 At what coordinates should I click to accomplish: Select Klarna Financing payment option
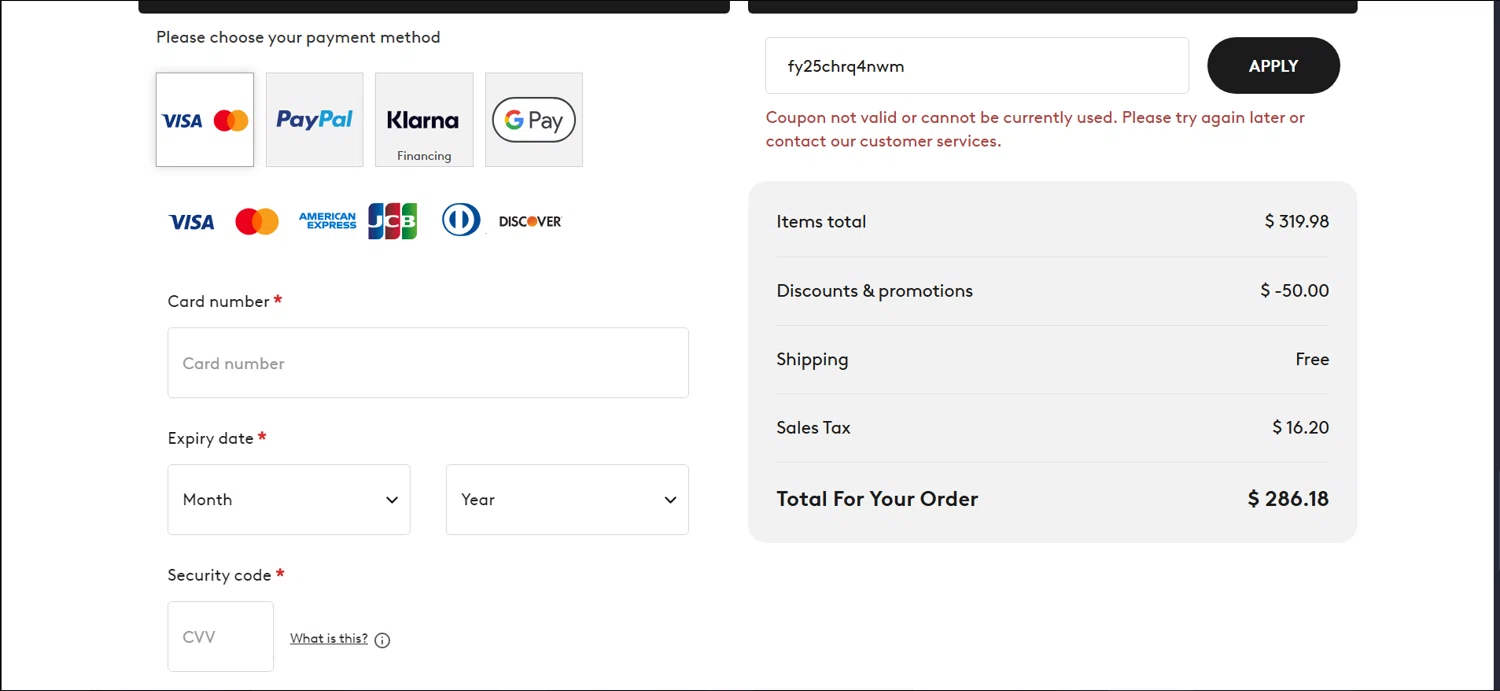coord(424,120)
